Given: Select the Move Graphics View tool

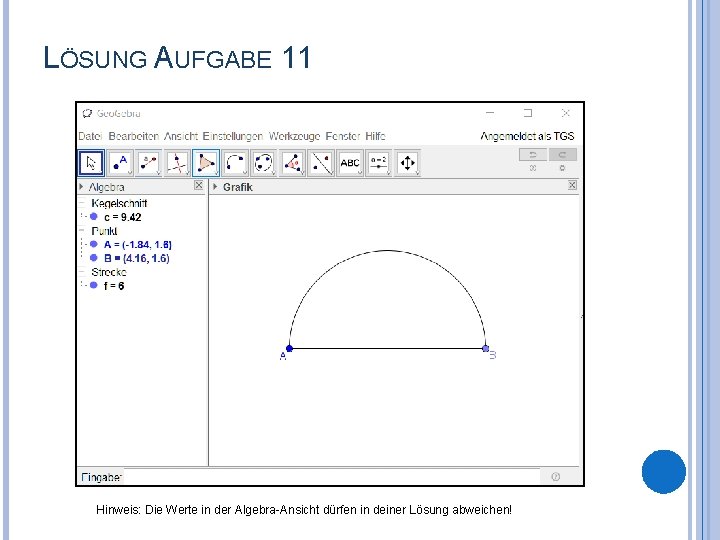Looking at the screenshot, I should [x=407, y=163].
